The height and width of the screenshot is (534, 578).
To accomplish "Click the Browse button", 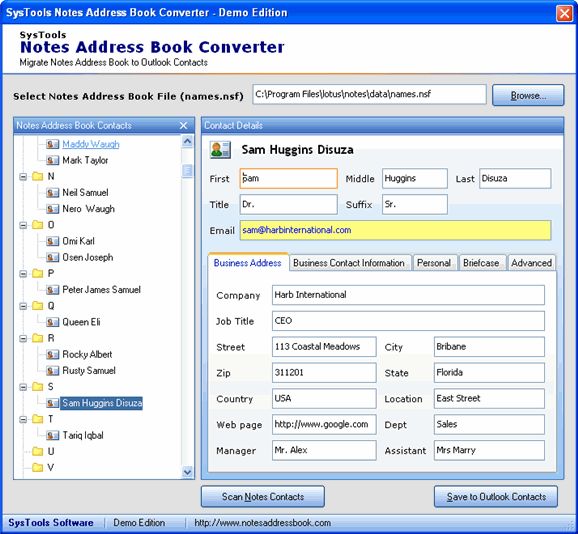I will (x=528, y=95).
